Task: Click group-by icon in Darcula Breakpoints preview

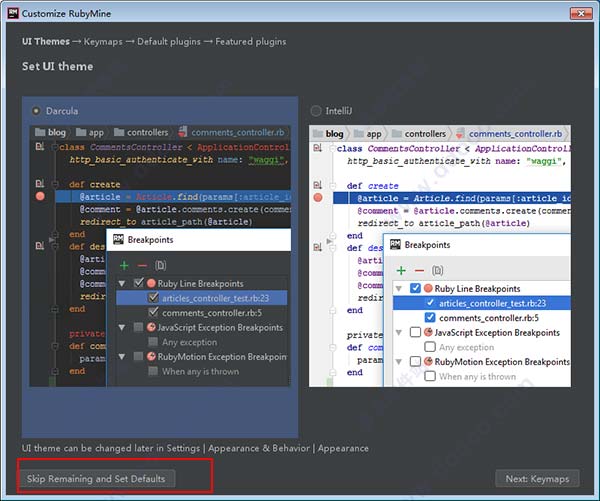Action: 160,265
